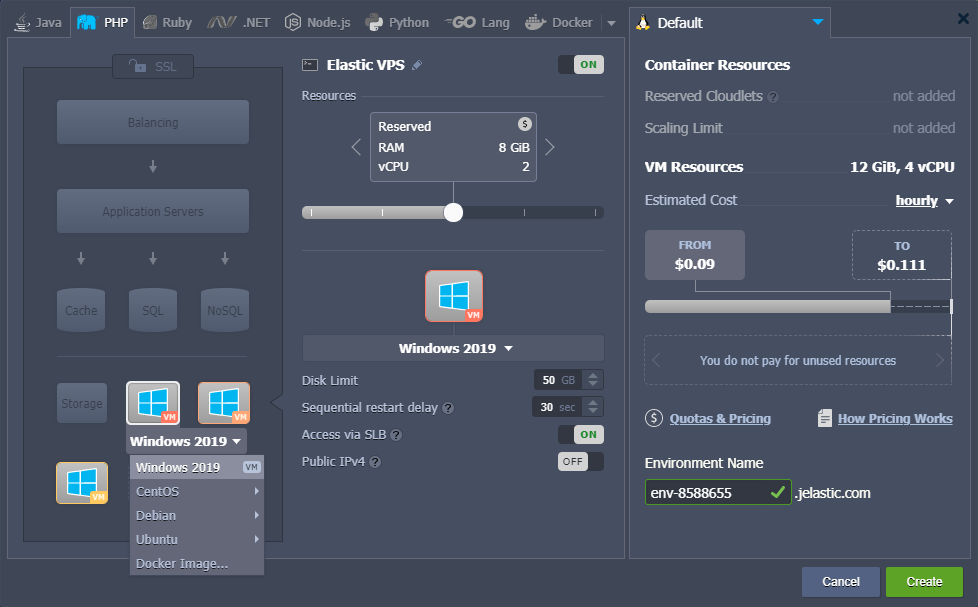Open the Ruby tab
This screenshot has height=607, width=978.
[x=167, y=23]
